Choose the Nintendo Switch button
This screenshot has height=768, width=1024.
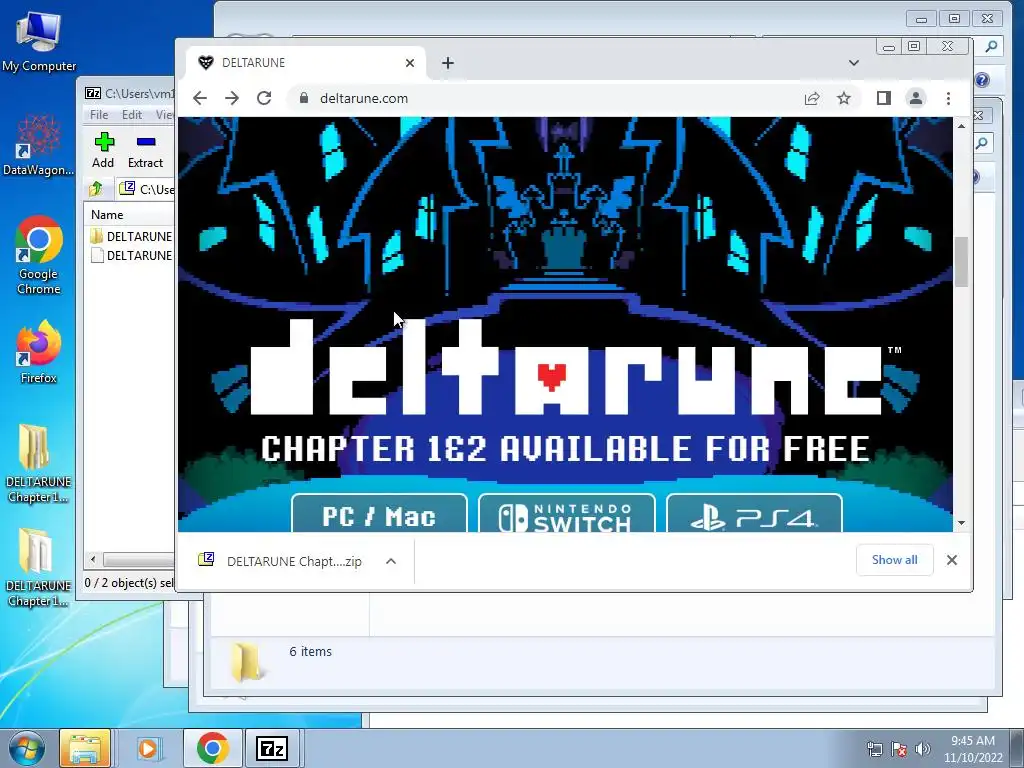[x=566, y=514]
